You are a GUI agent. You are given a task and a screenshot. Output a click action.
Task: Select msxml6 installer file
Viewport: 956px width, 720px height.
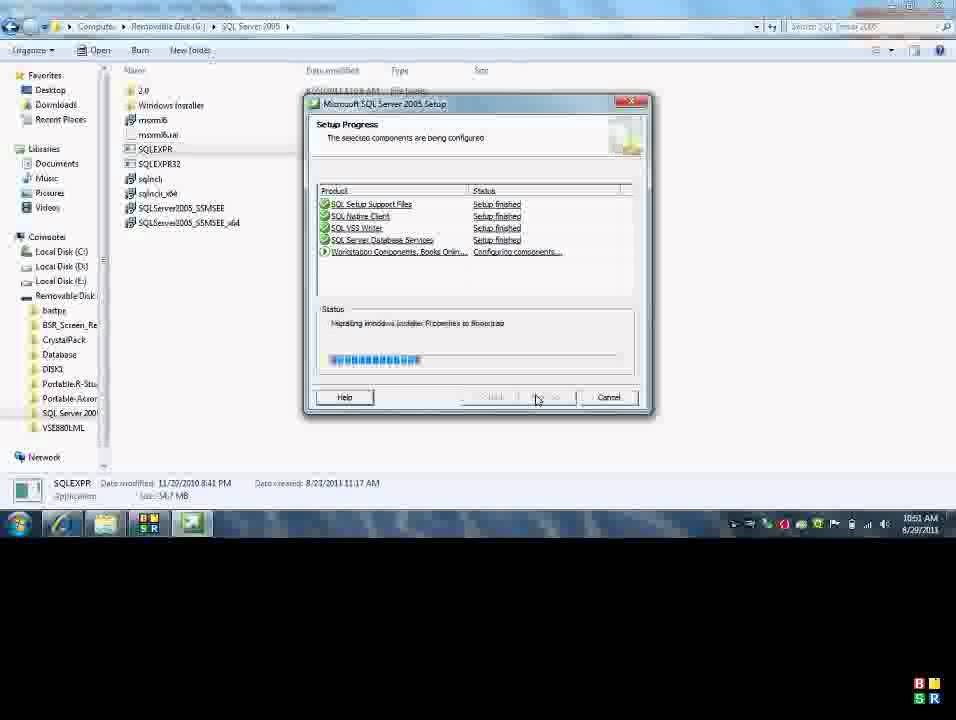click(152, 120)
